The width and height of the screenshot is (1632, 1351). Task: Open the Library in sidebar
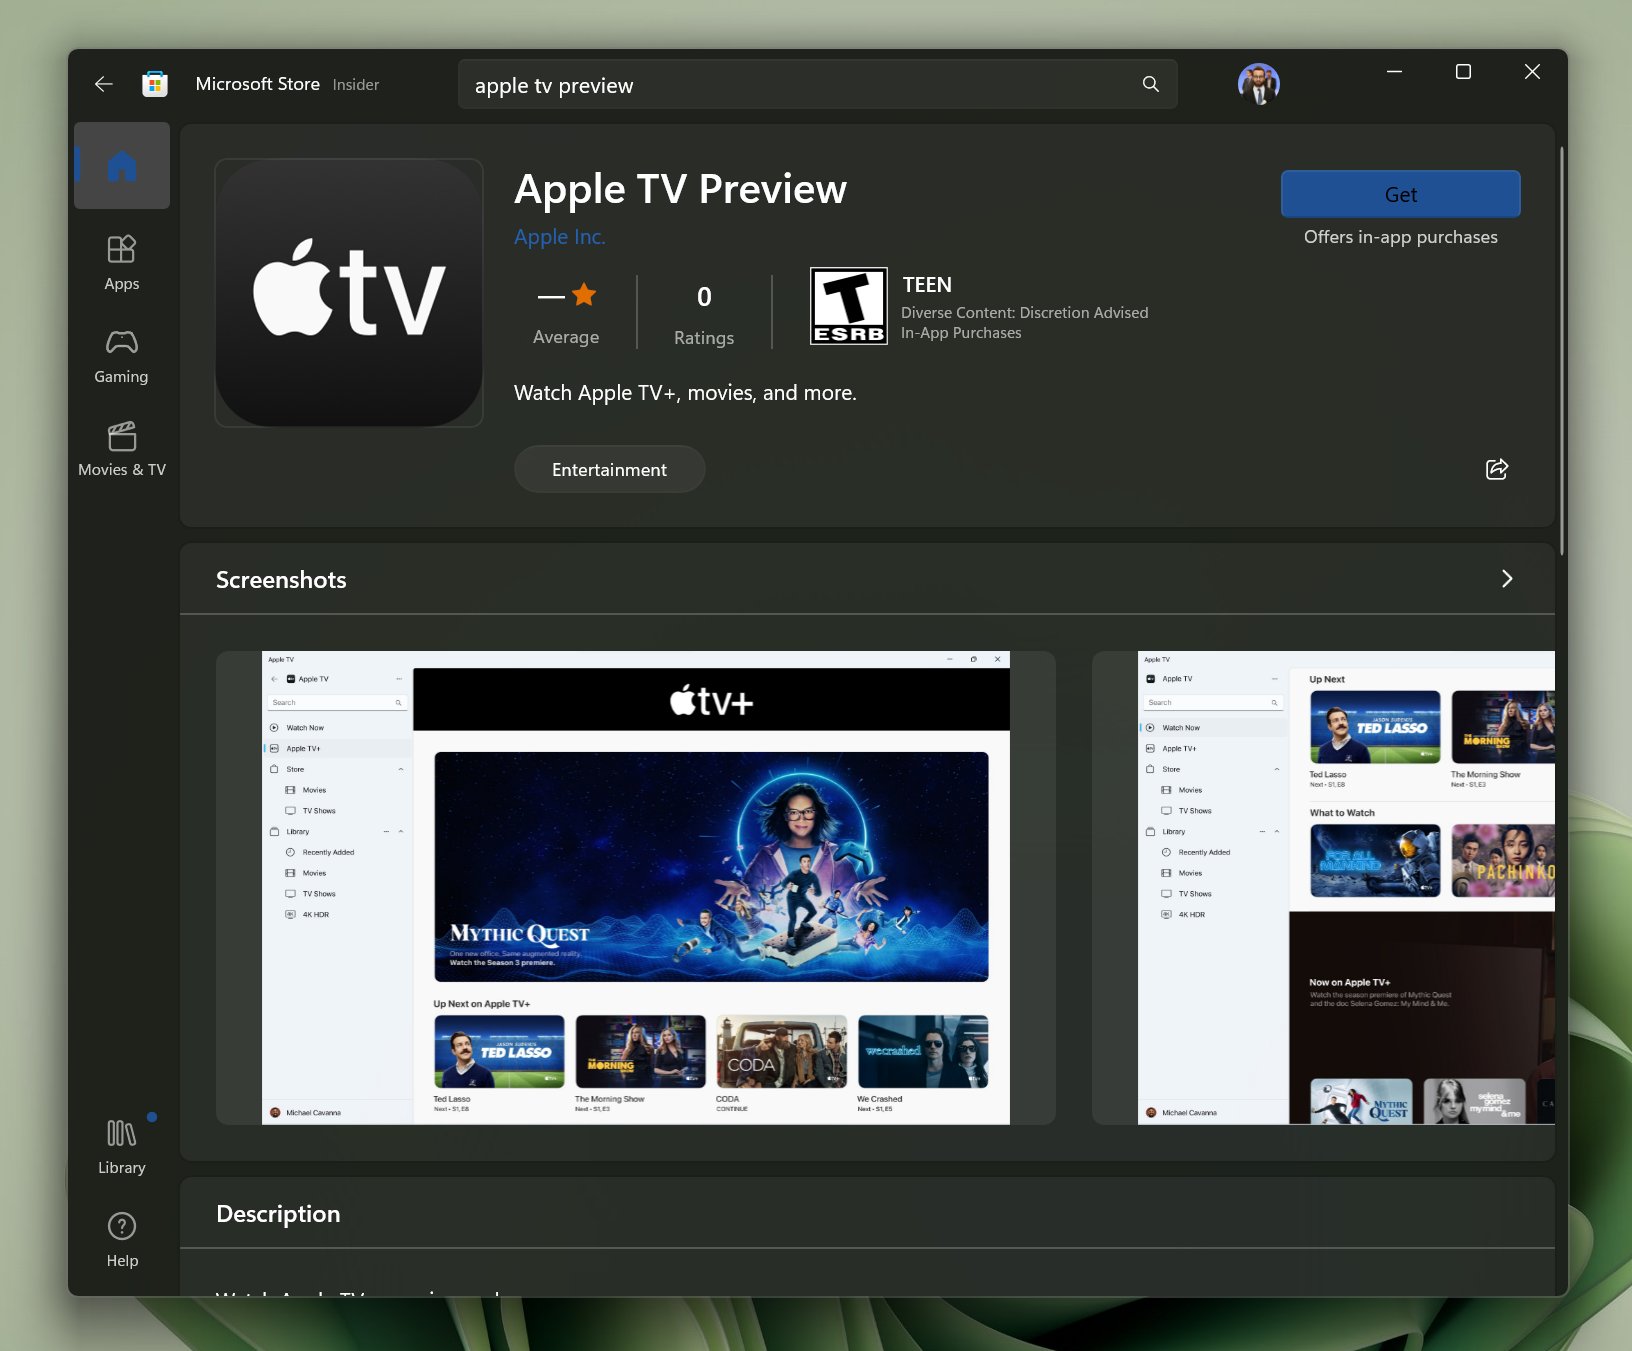tap(122, 1146)
